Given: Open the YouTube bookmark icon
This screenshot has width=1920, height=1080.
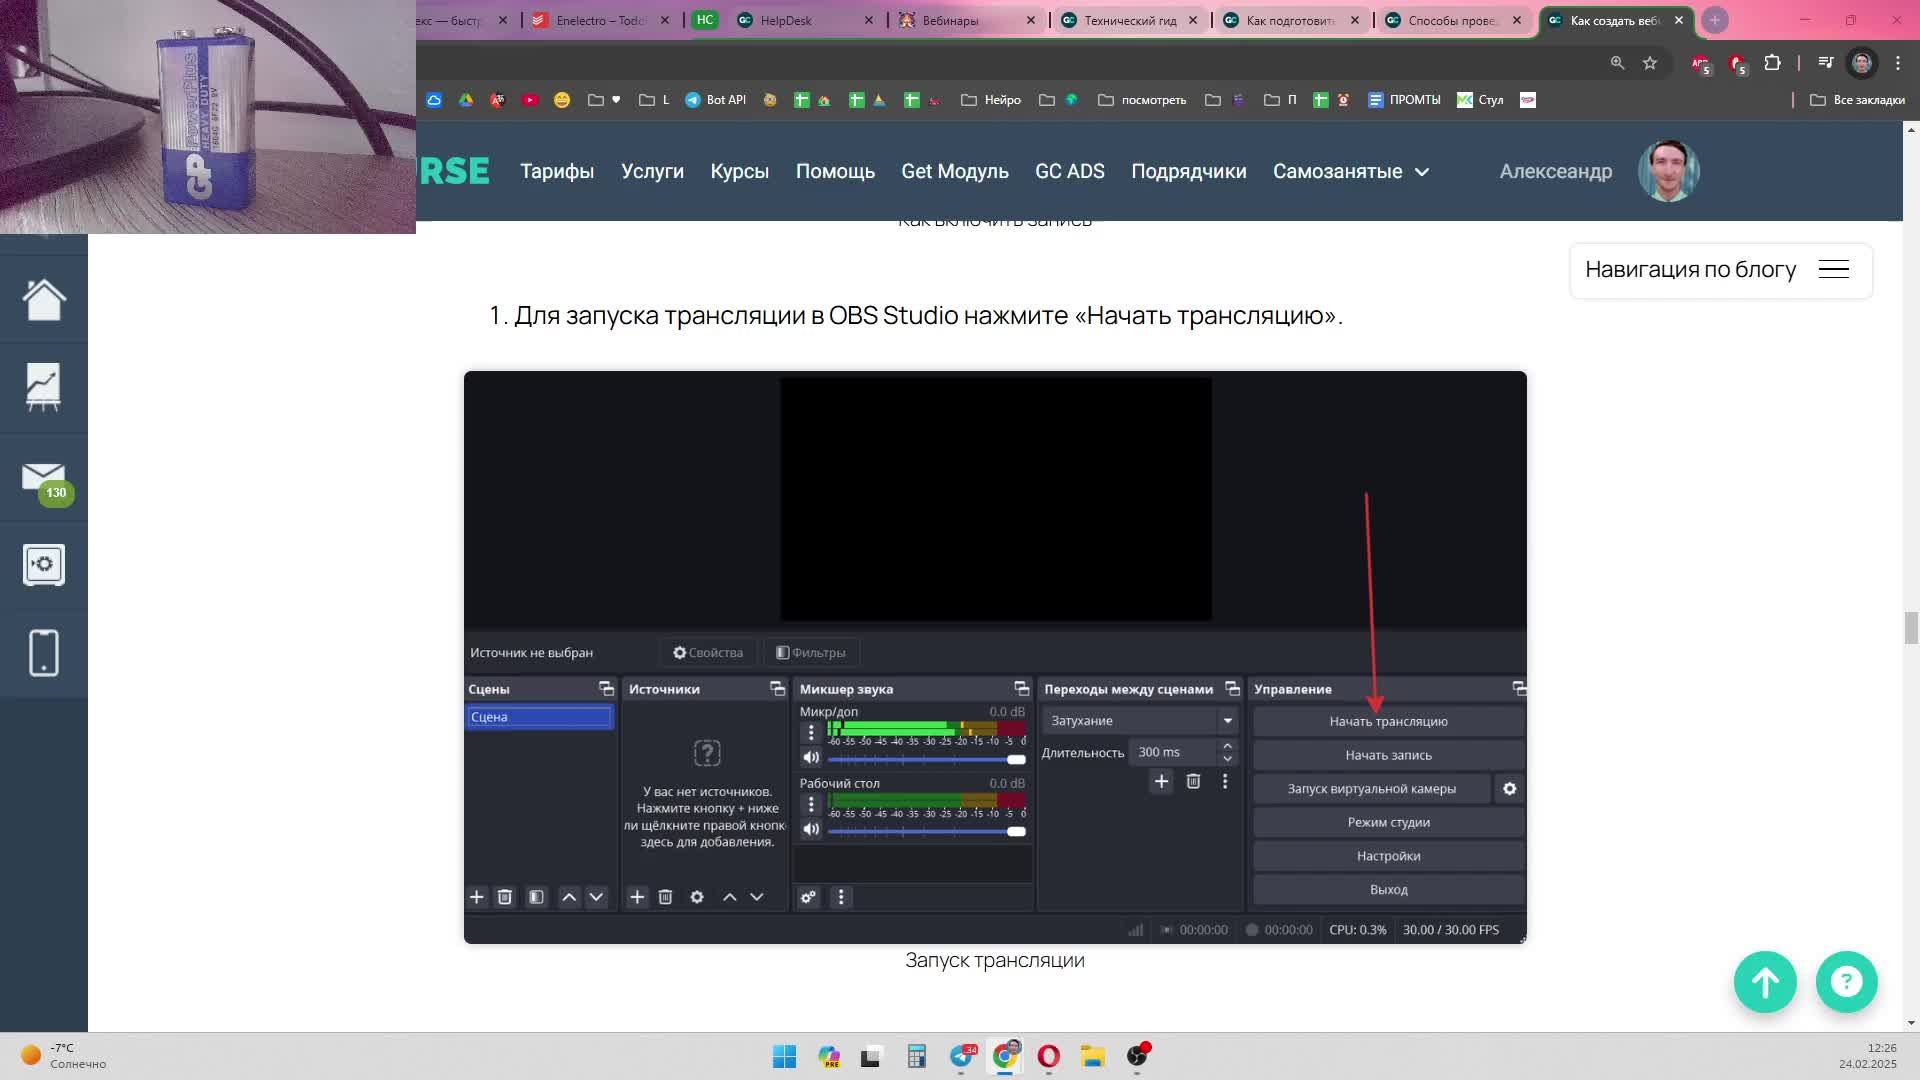Looking at the screenshot, I should click(x=530, y=100).
